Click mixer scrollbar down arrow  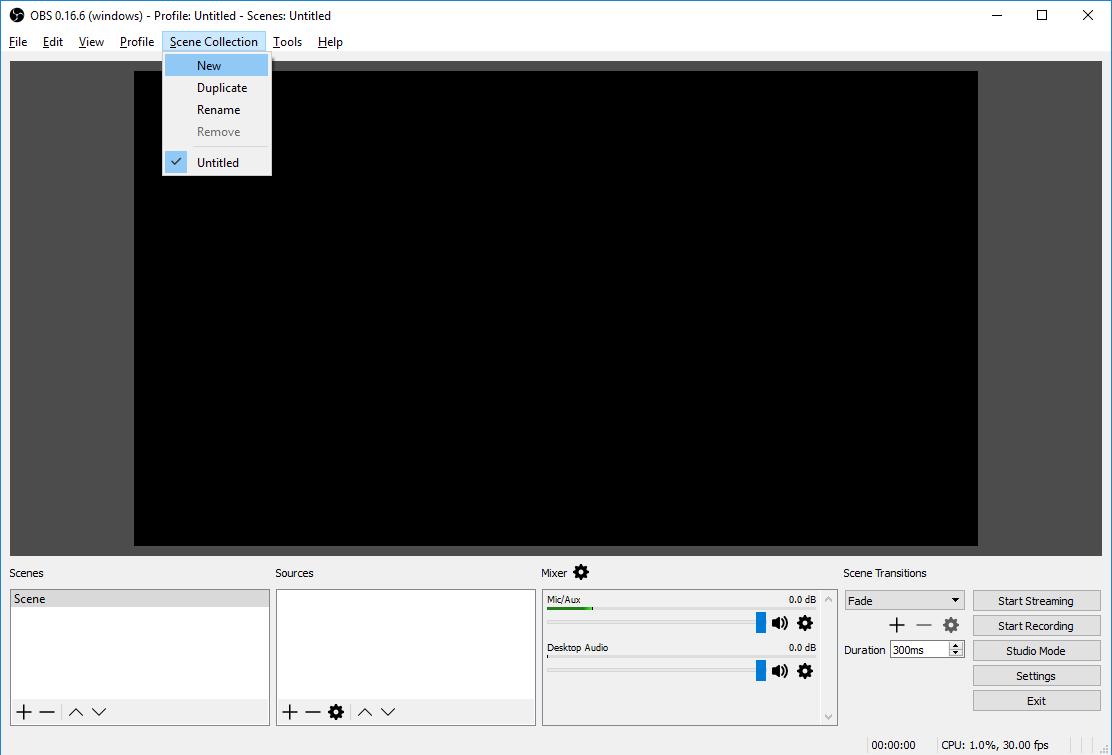pyautogui.click(x=828, y=717)
